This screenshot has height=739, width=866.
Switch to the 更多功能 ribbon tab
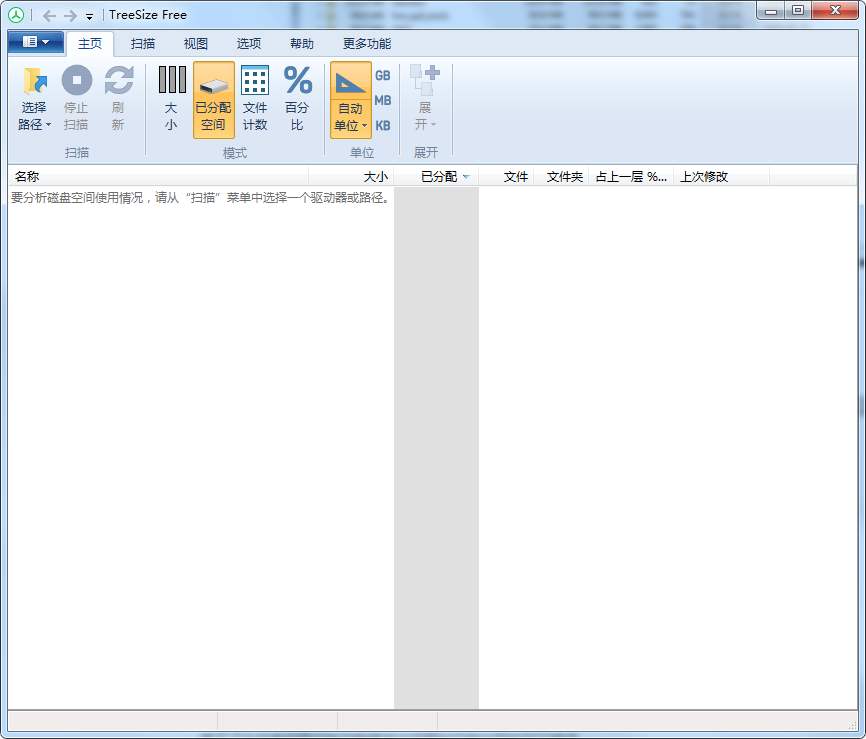click(x=367, y=44)
